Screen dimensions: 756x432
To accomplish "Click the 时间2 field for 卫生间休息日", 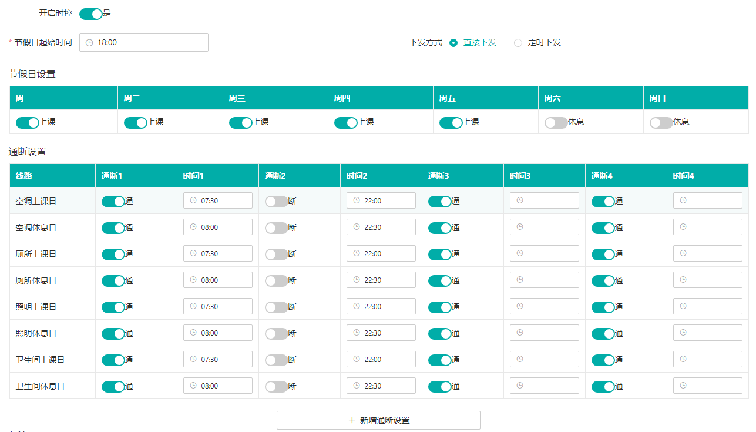I will [381, 386].
